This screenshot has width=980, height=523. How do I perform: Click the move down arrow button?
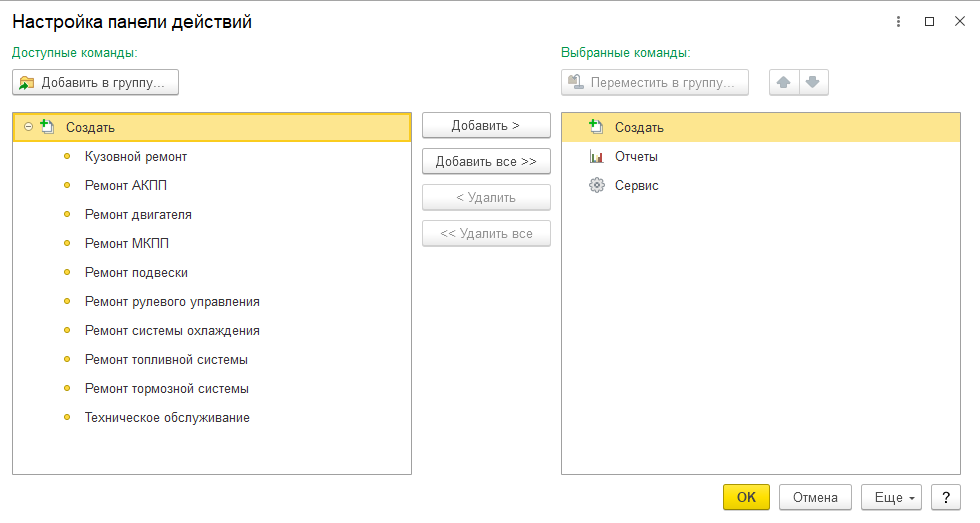pos(813,82)
